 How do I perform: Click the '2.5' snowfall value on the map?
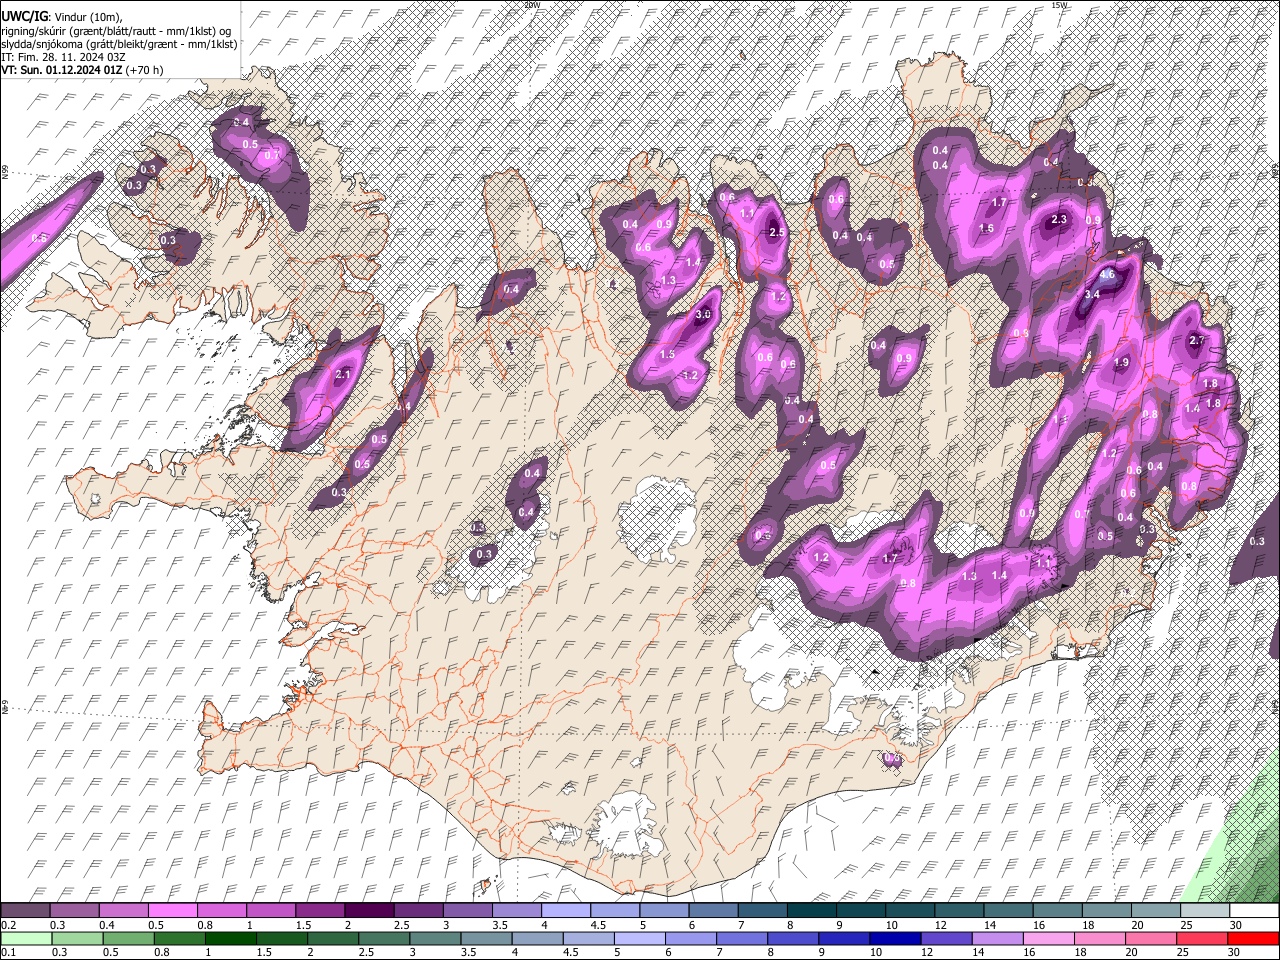[x=777, y=232]
